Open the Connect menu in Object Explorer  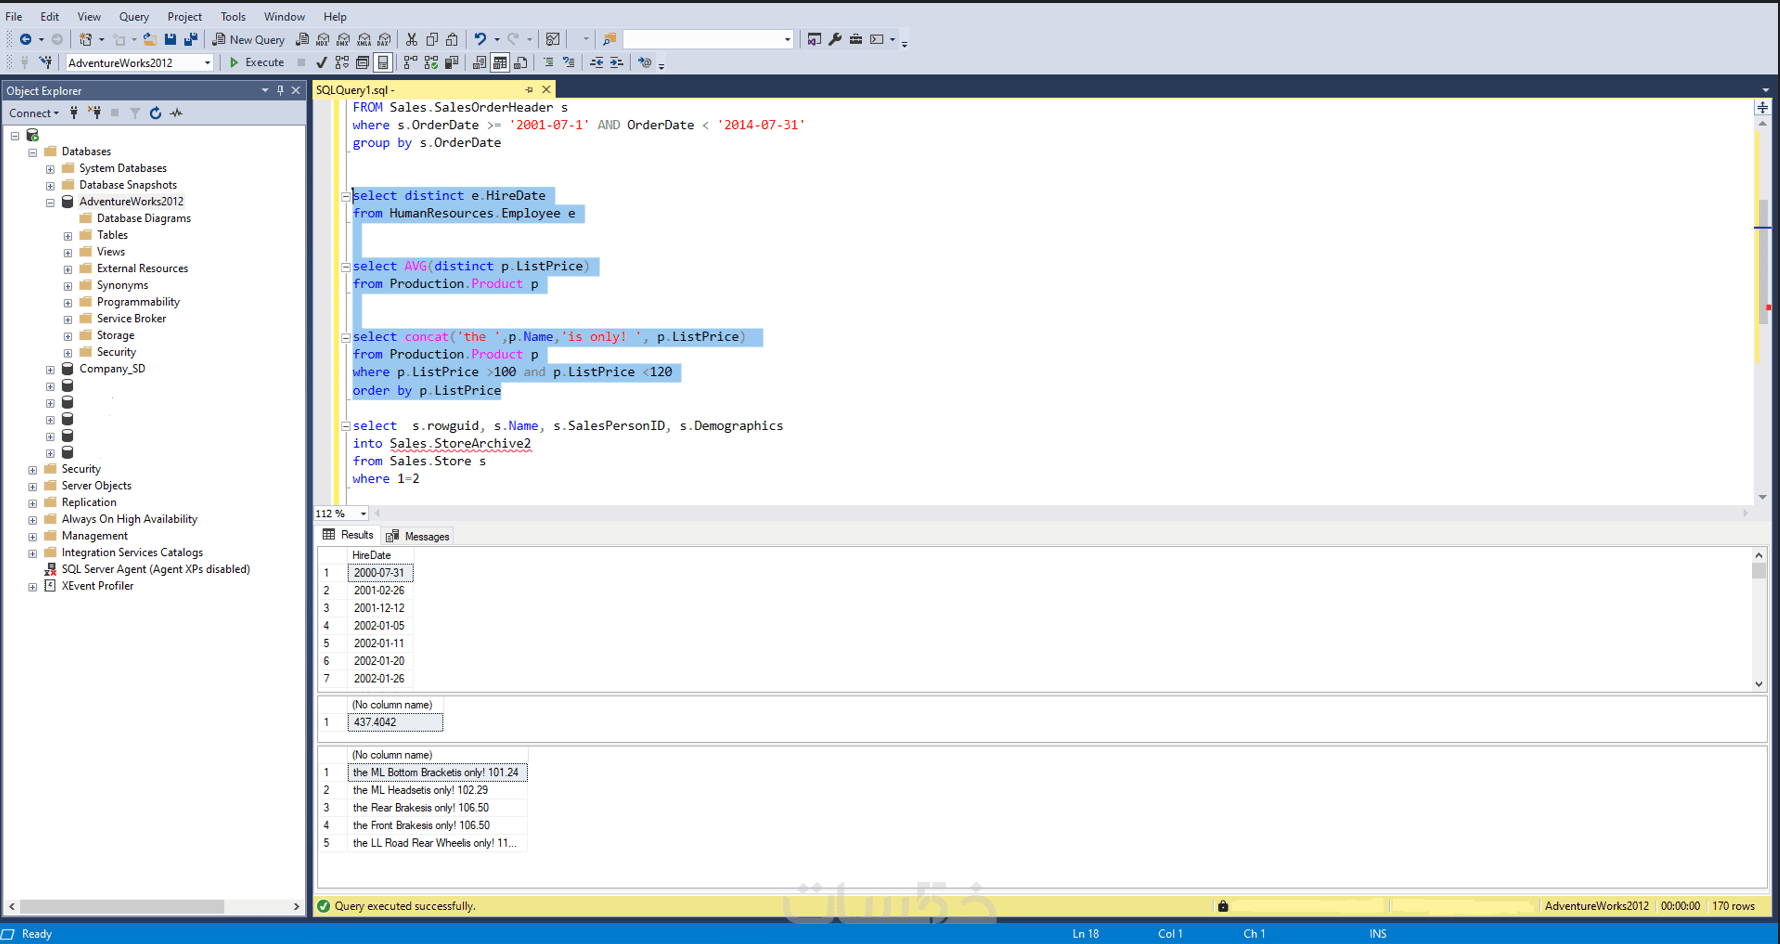point(31,112)
